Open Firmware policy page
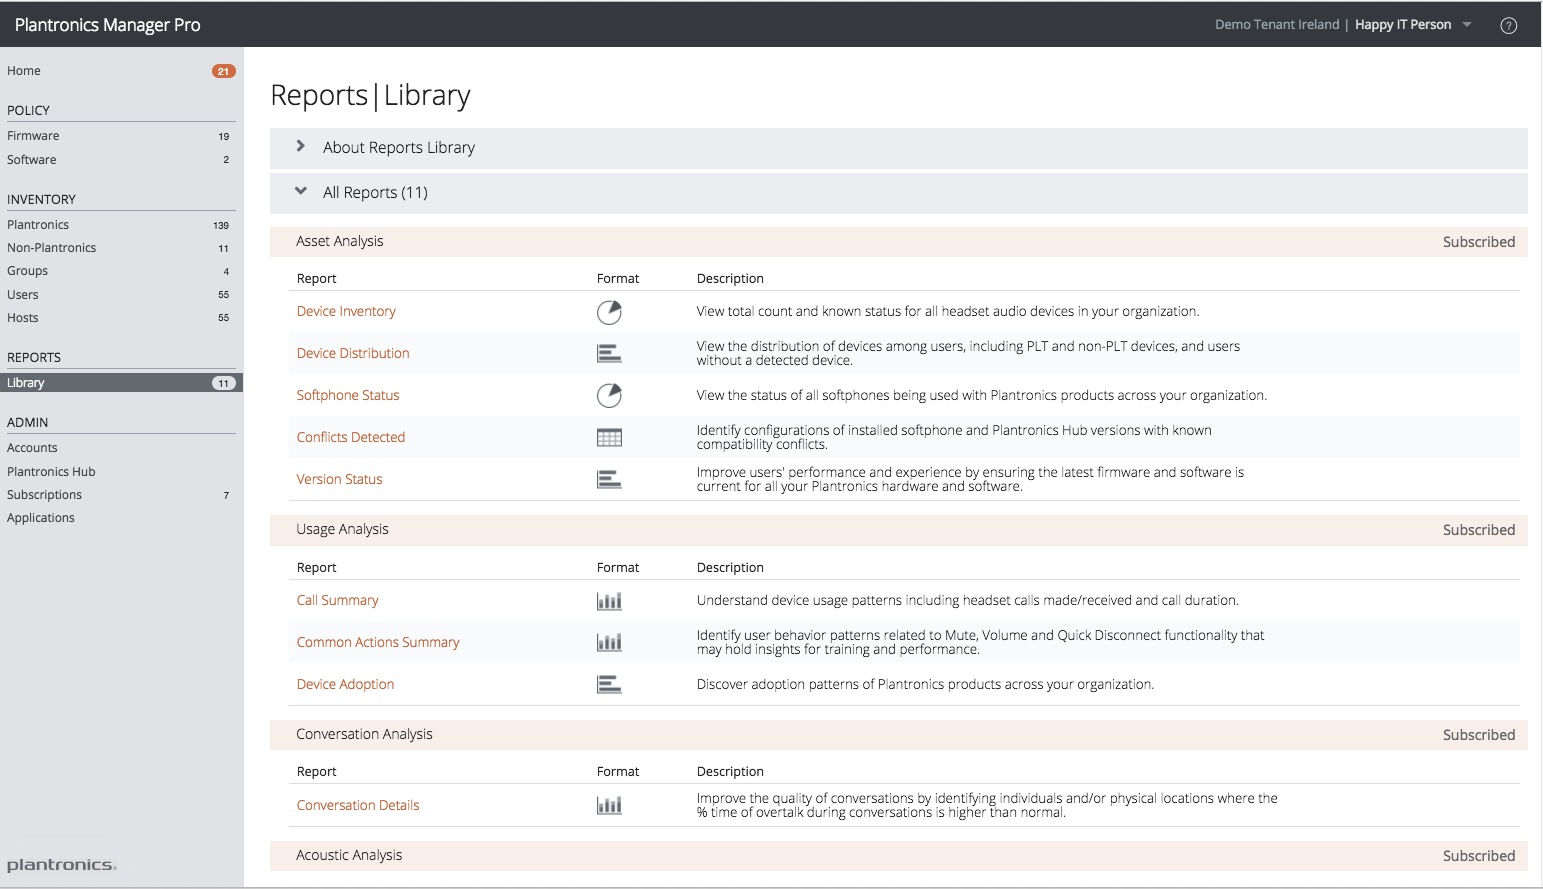 click(x=33, y=136)
